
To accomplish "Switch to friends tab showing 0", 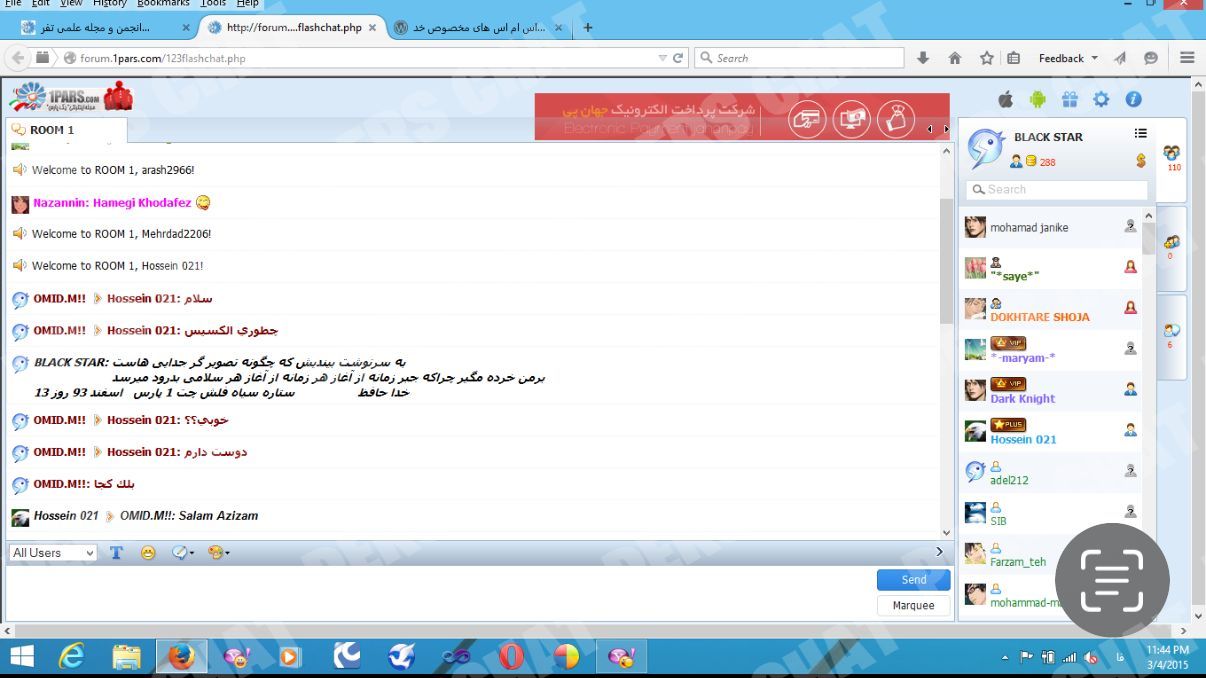I will [x=1171, y=247].
